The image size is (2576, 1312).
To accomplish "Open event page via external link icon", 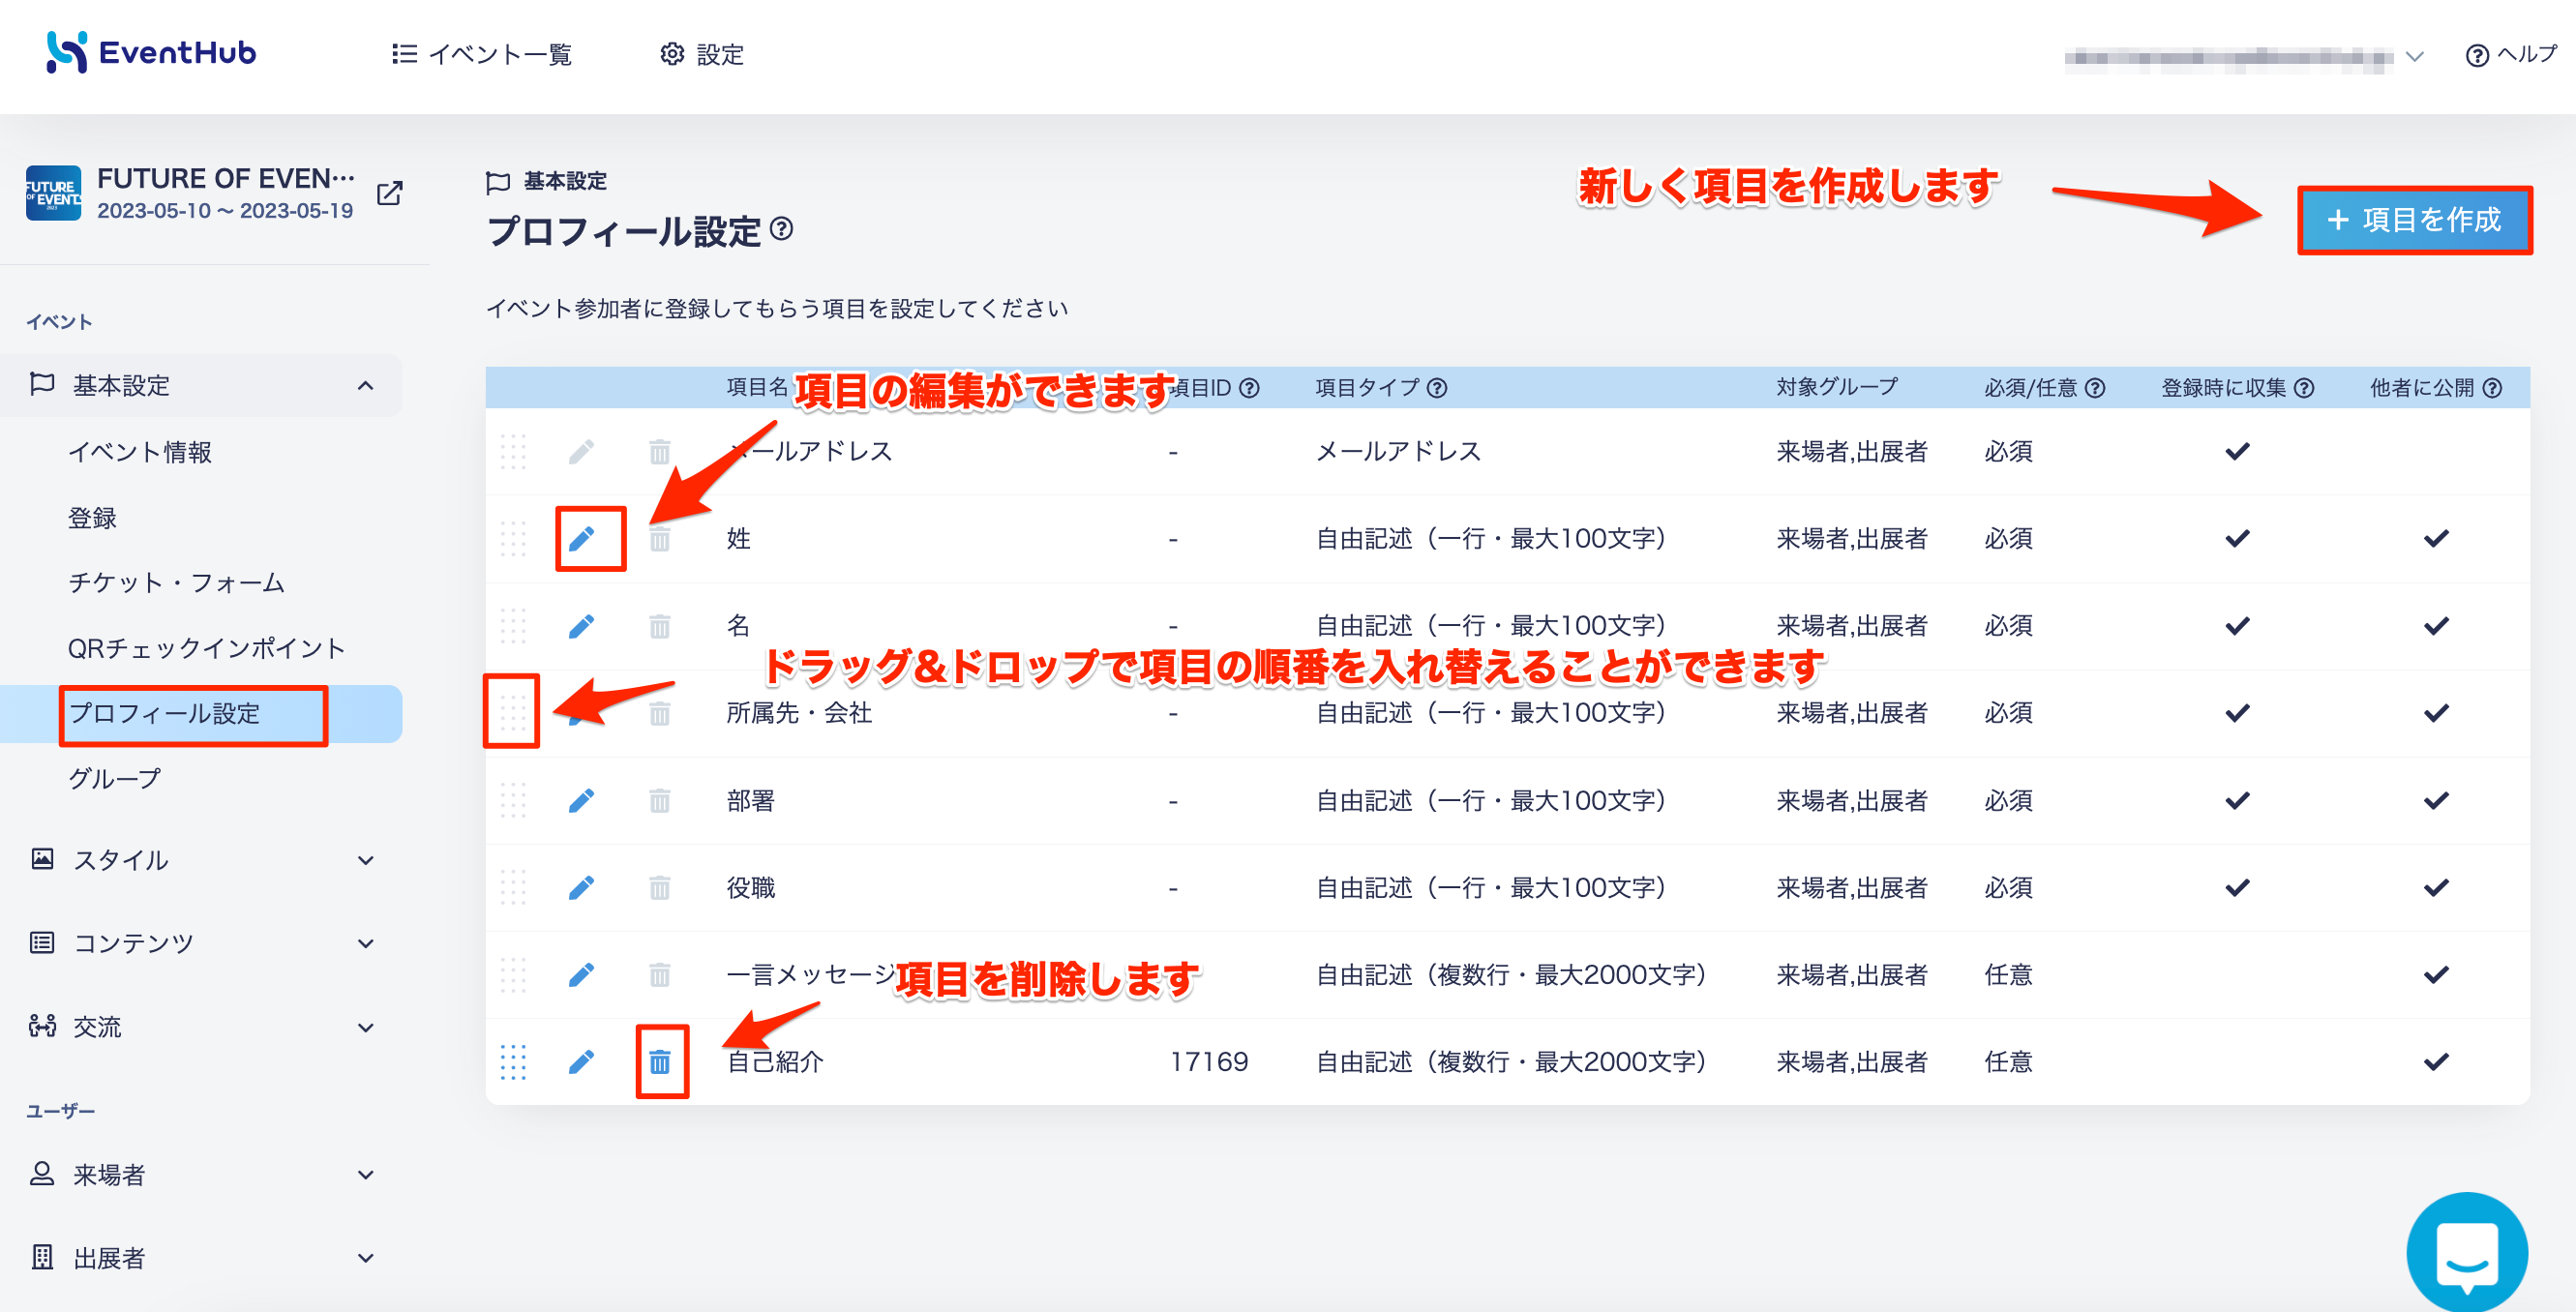I will point(390,193).
